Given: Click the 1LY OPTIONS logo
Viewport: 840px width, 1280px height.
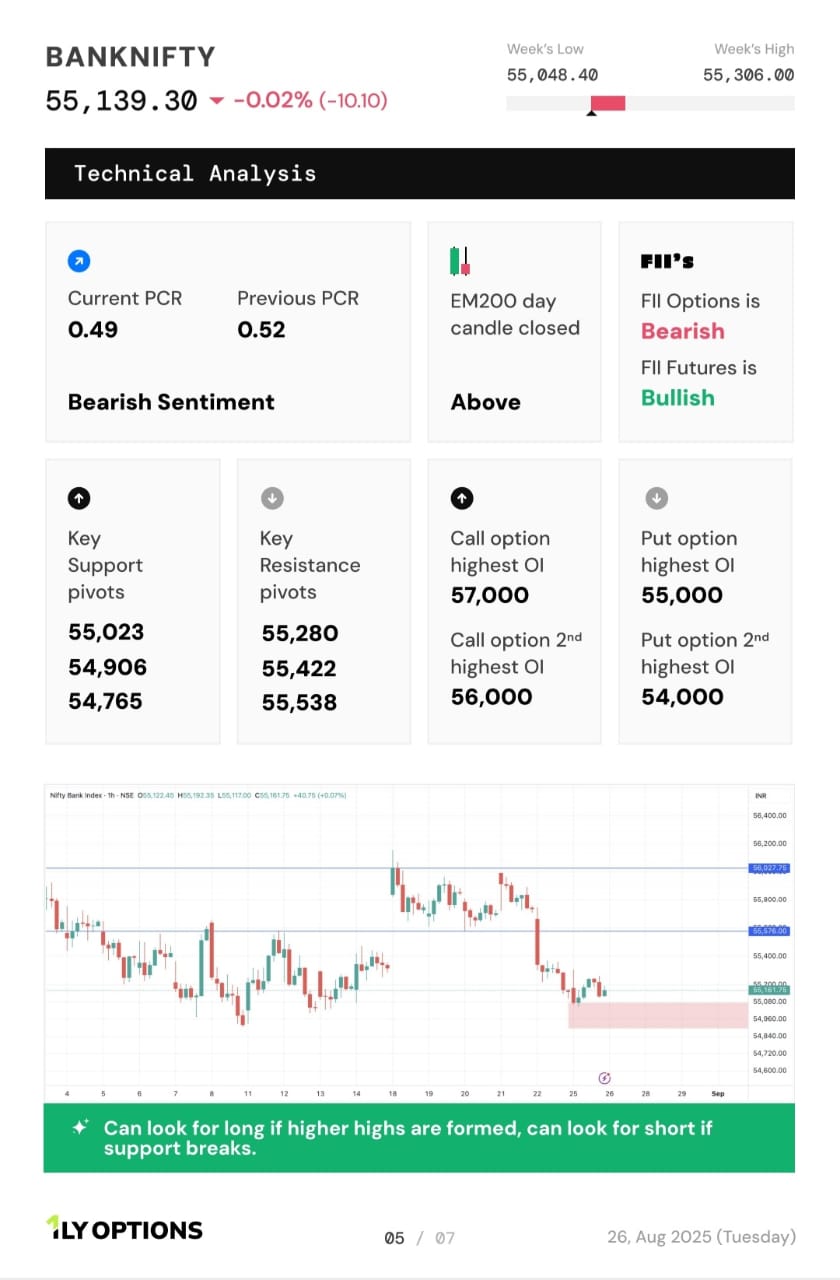Looking at the screenshot, I should (x=124, y=1229).
